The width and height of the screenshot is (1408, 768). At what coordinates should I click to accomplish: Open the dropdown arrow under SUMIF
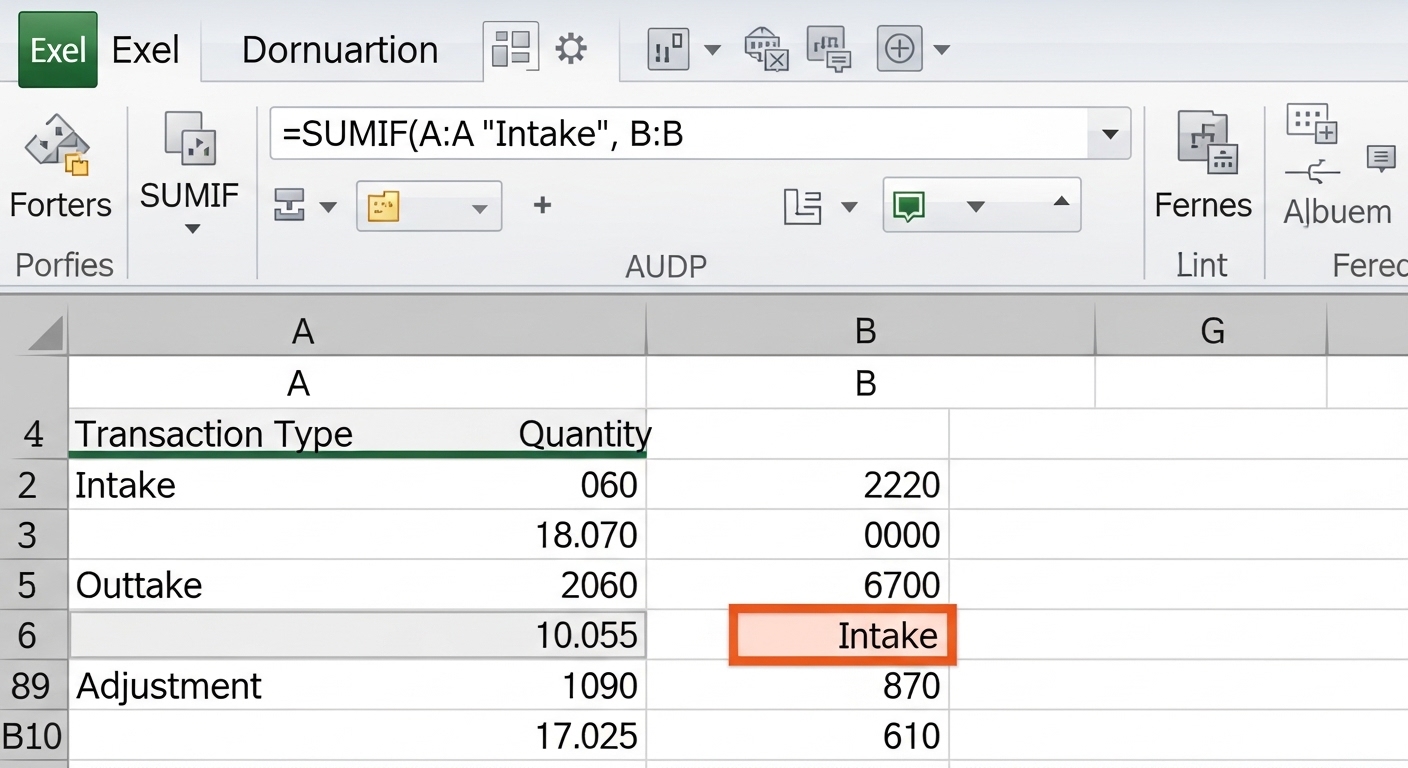192,229
